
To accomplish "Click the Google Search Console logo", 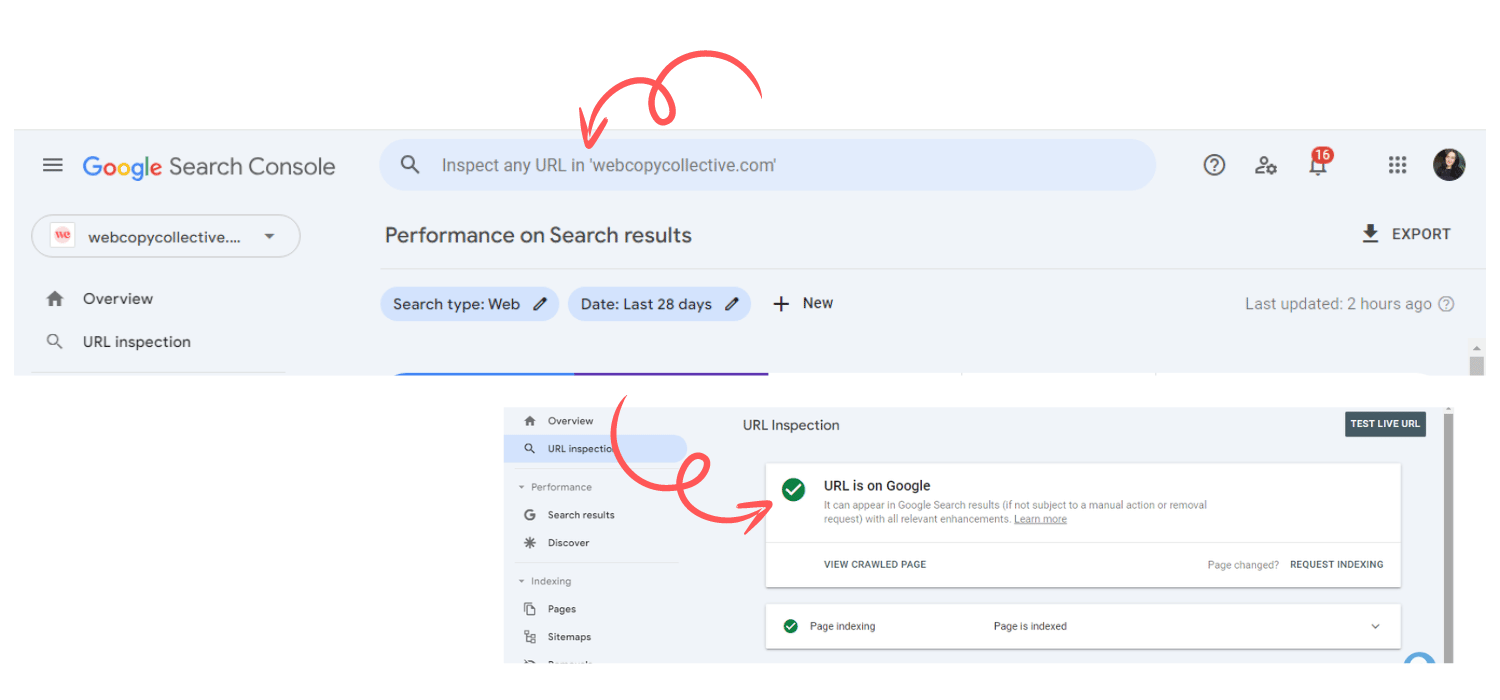I will coord(209,167).
